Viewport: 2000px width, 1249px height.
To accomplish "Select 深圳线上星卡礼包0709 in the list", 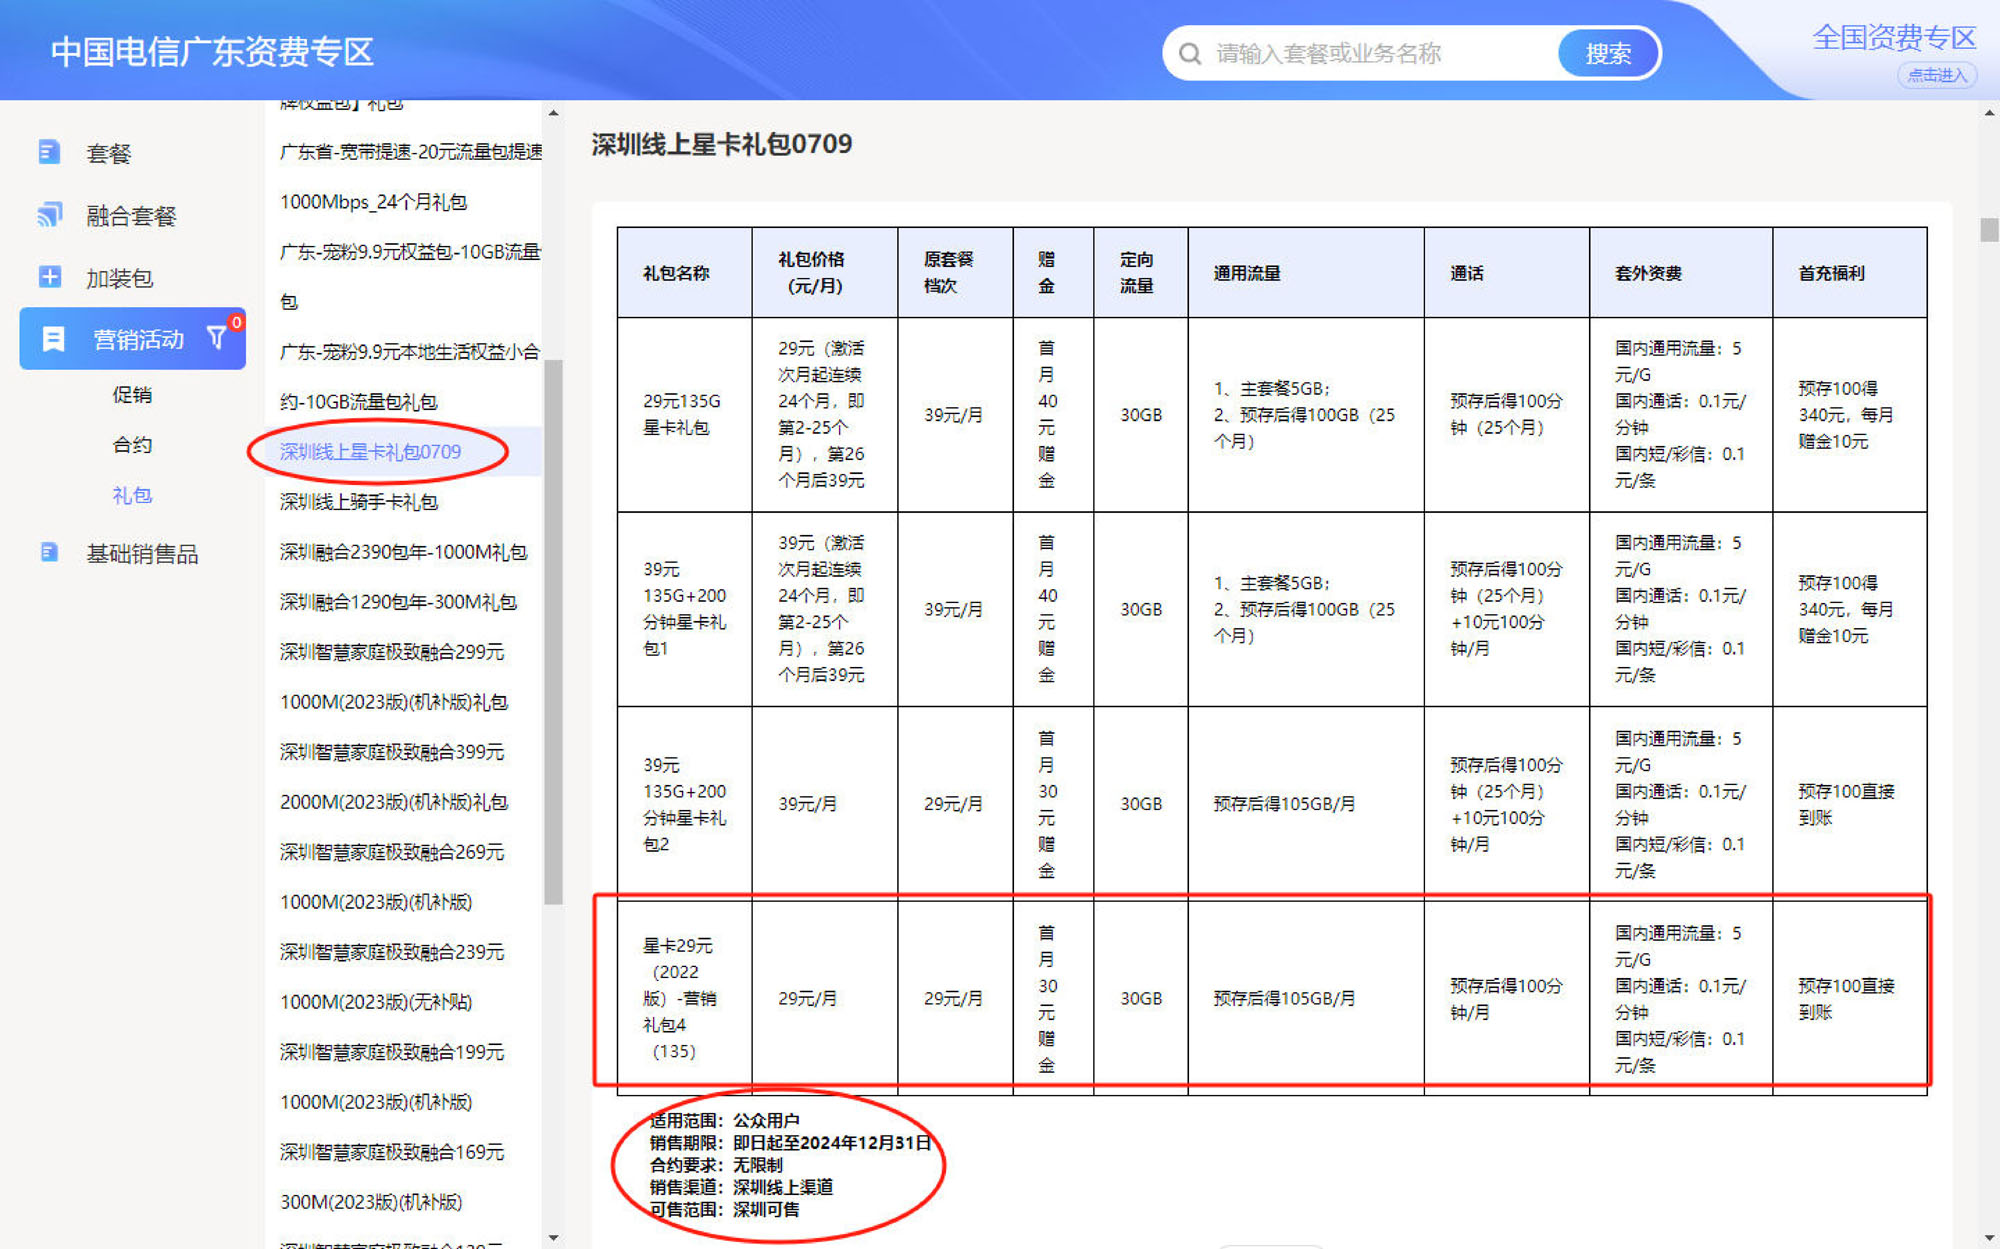I will [x=370, y=451].
